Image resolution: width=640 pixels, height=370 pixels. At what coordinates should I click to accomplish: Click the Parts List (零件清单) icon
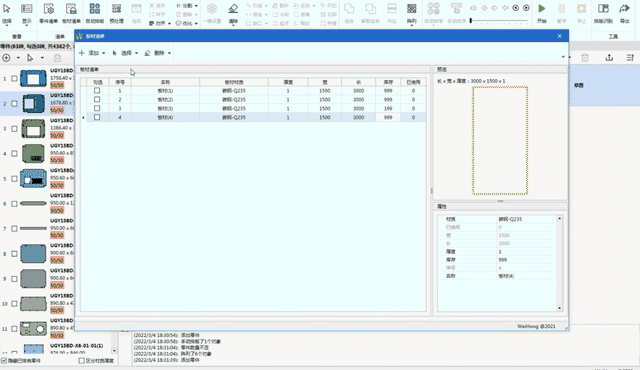pos(49,9)
